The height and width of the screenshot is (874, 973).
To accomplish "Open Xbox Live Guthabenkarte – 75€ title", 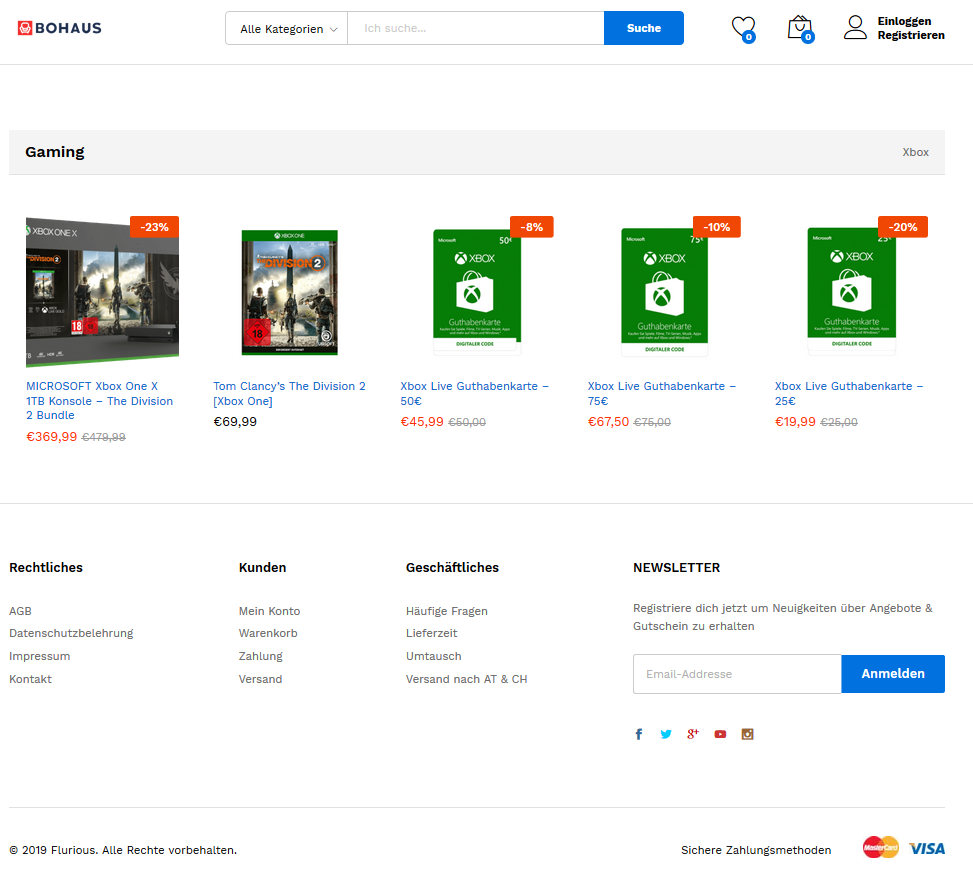I will [662, 394].
